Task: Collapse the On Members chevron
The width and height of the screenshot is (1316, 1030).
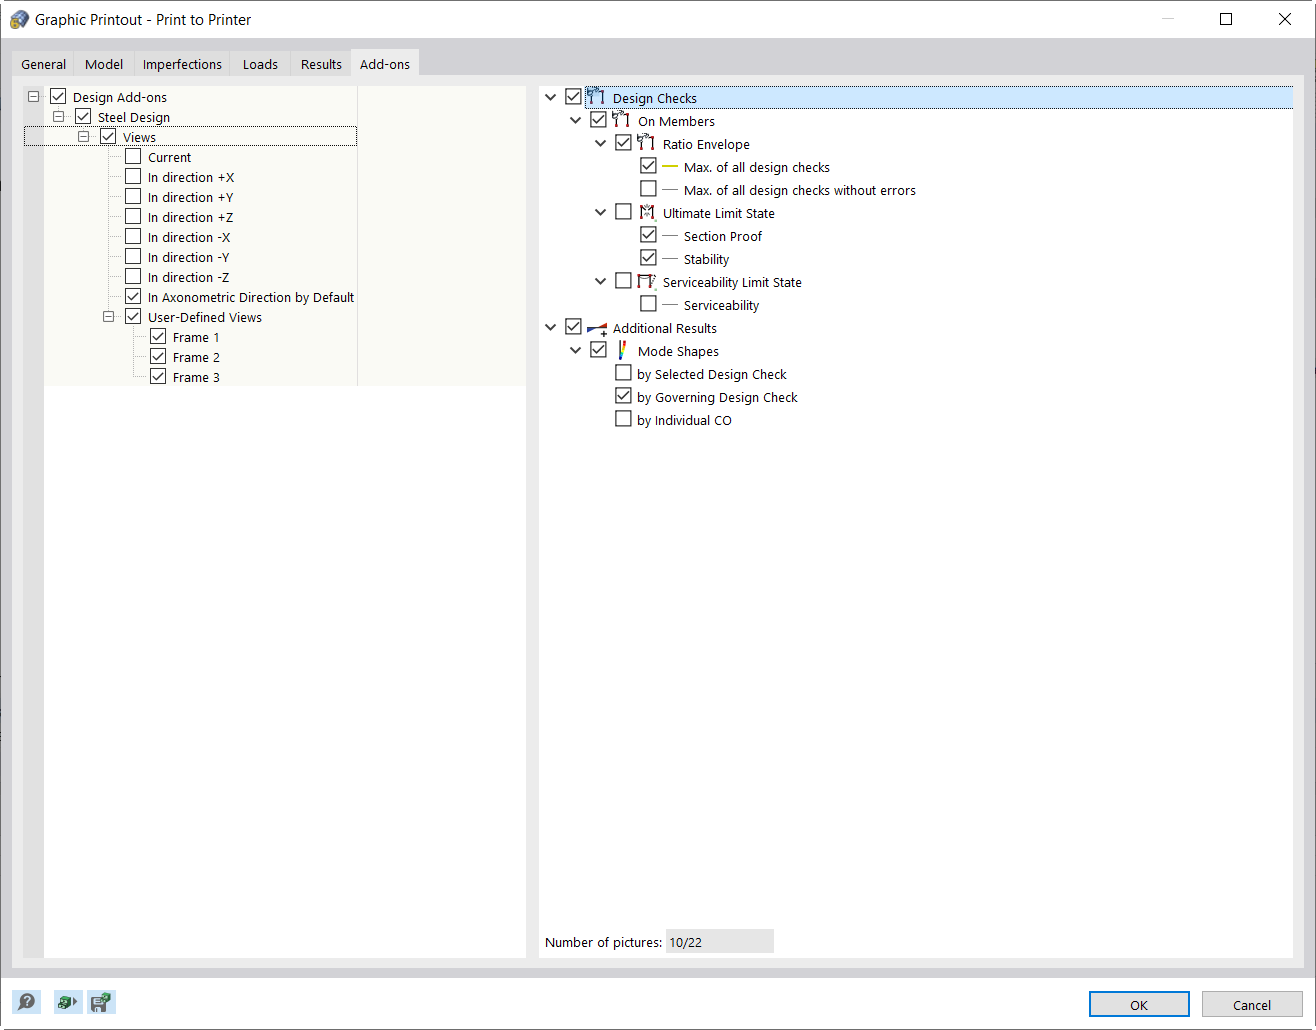Action: 575,120
